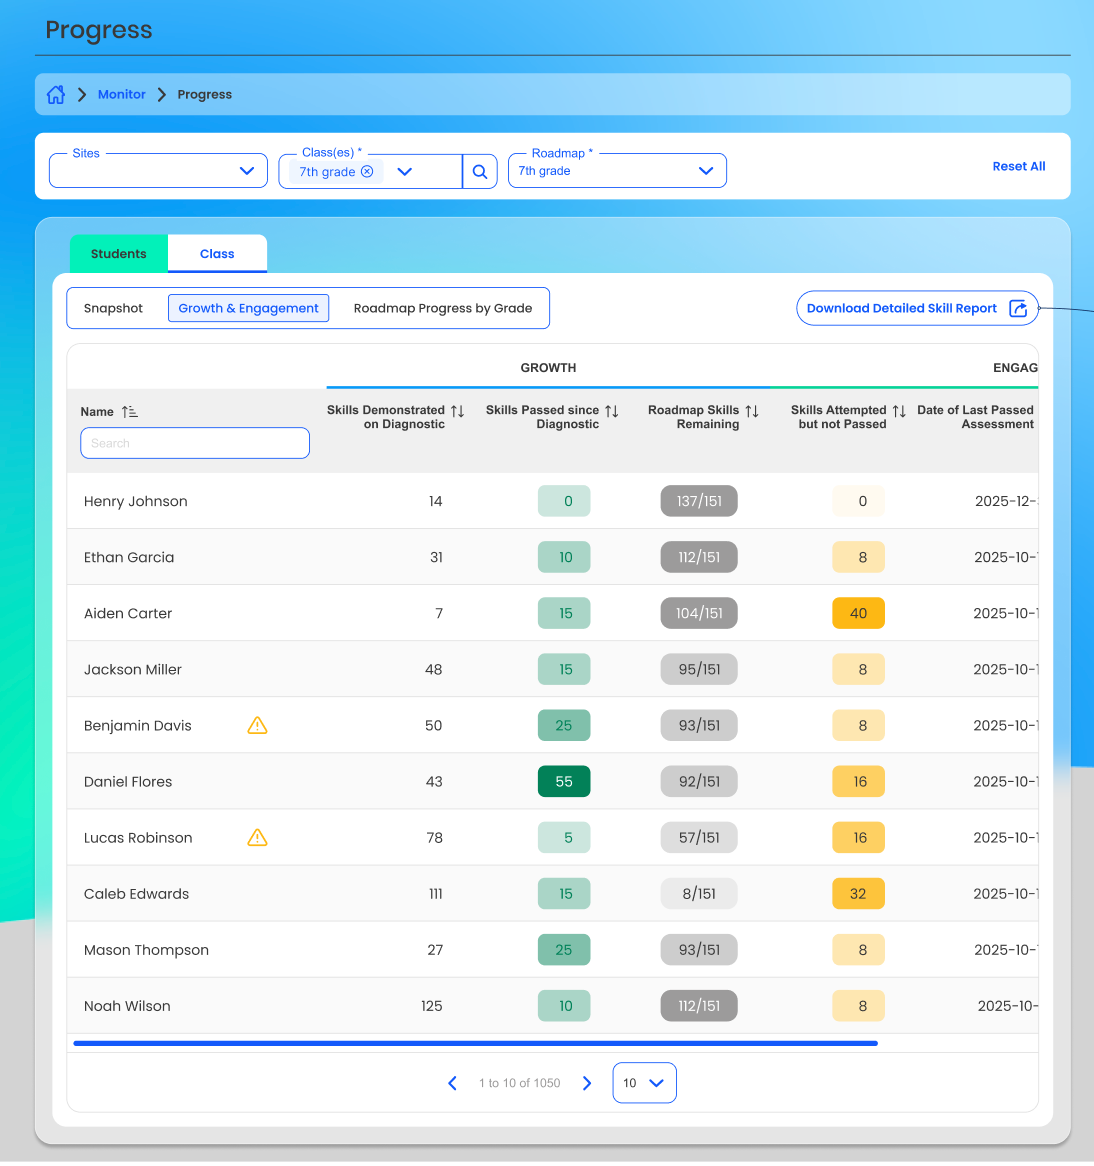Viewport: 1094px width, 1166px height.
Task: Click the Noah Wilson row name
Action: pos(127,1006)
